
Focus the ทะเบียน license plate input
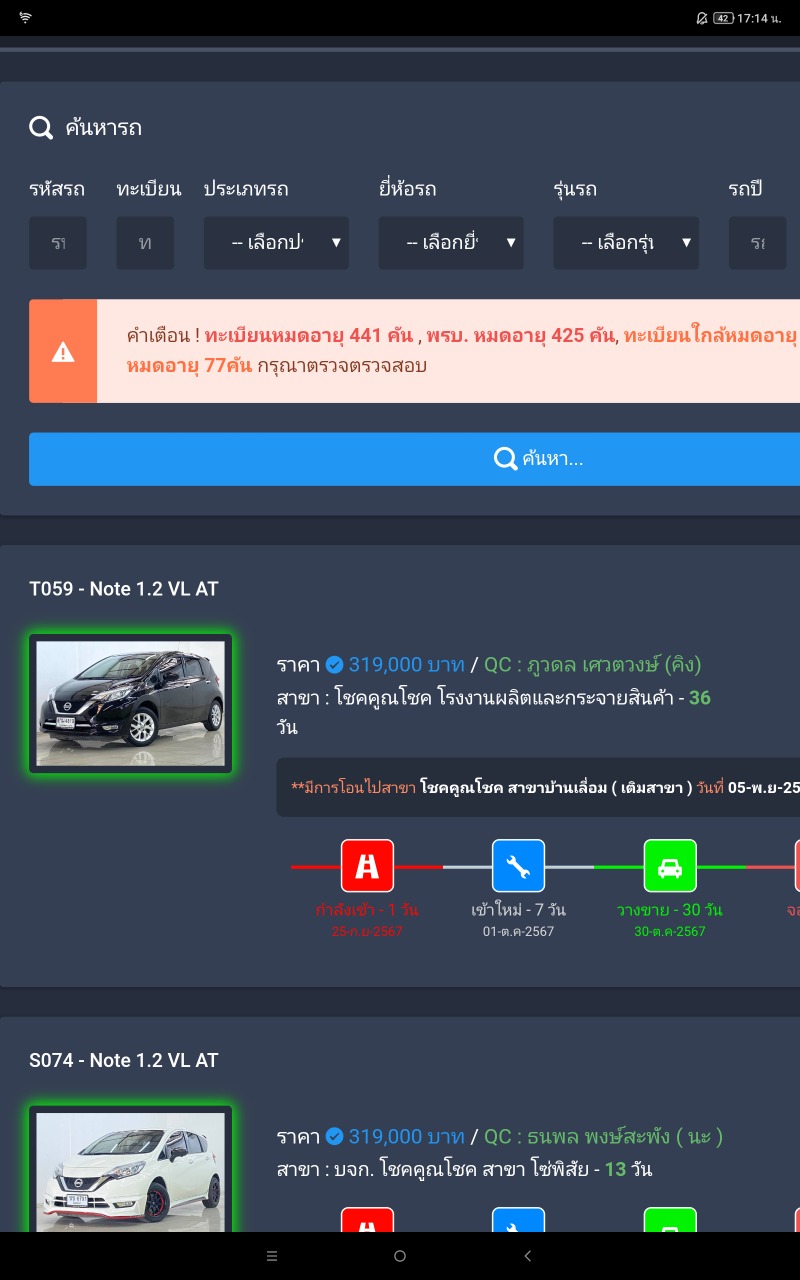point(145,243)
